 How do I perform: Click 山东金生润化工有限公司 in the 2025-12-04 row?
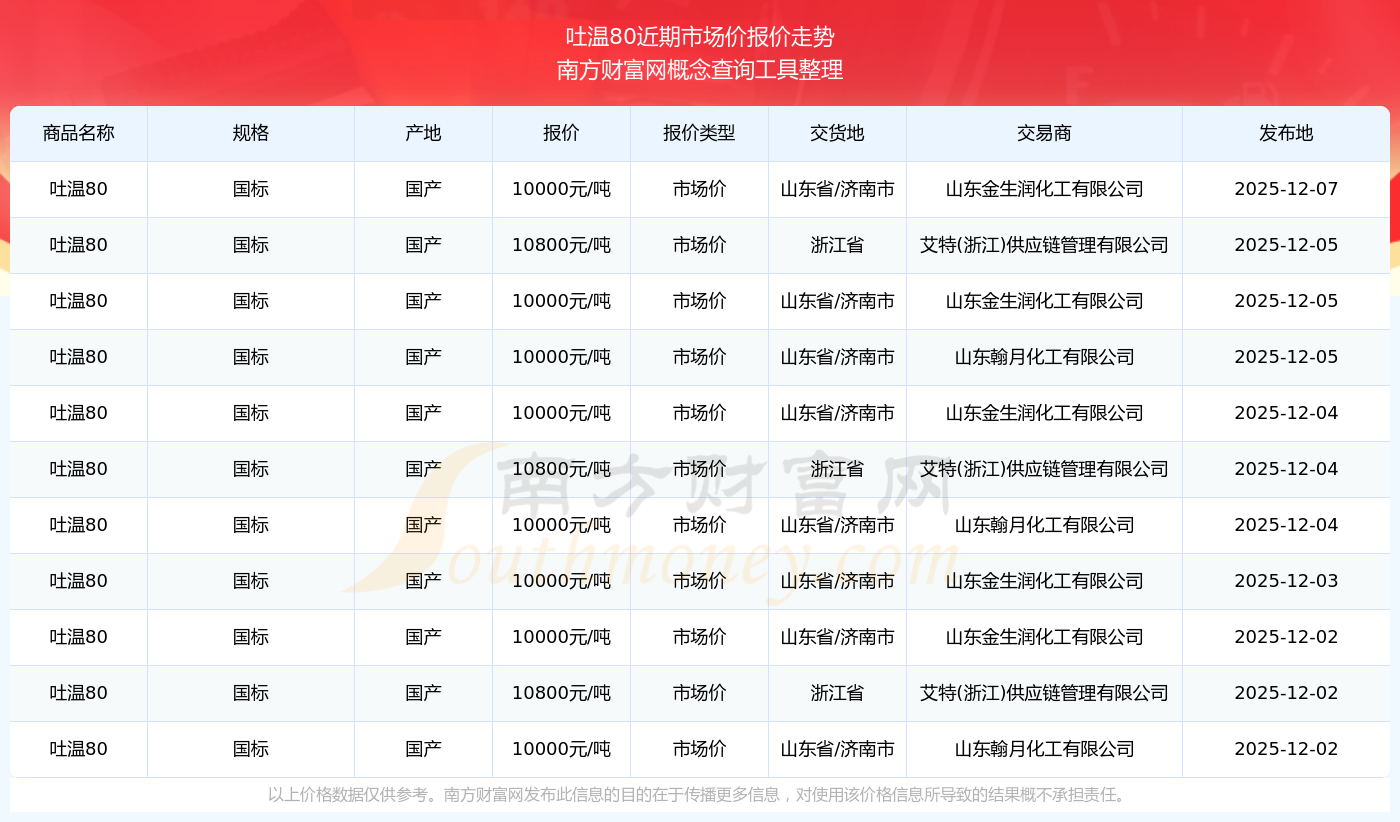pyautogui.click(x=1044, y=413)
